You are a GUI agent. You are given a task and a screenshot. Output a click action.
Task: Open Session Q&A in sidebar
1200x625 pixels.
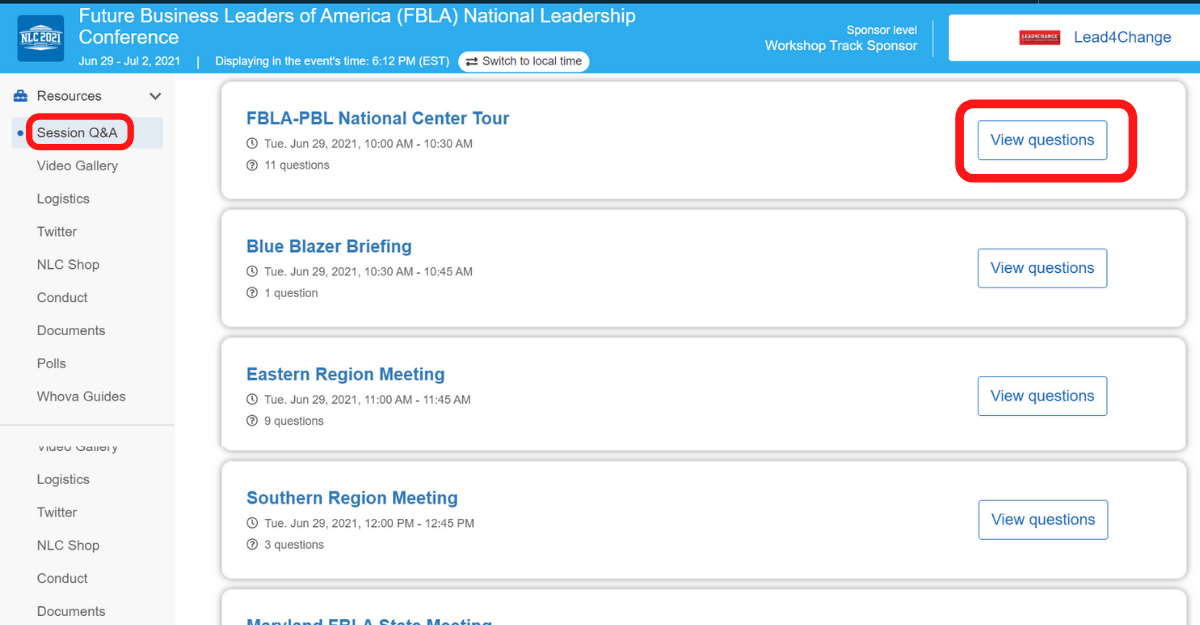pyautogui.click(x=77, y=133)
